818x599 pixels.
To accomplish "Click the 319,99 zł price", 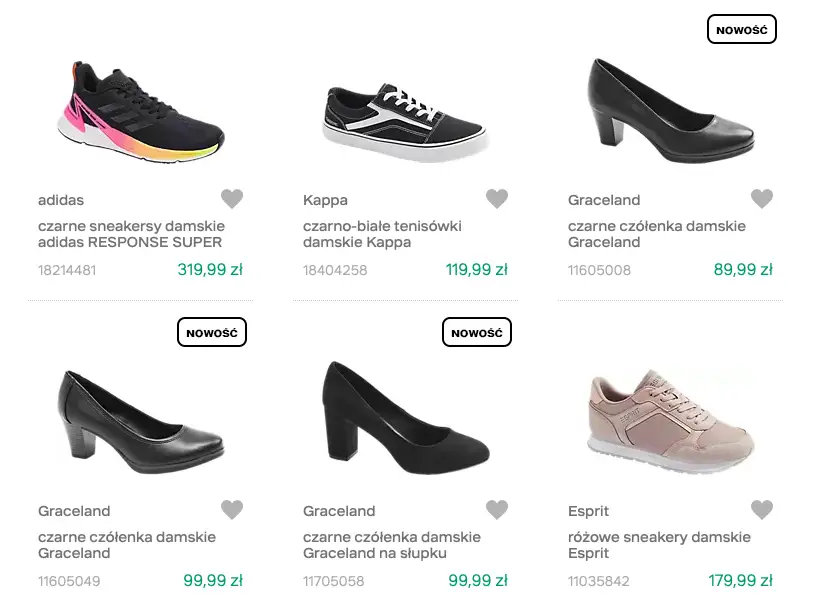I will coord(210,269).
